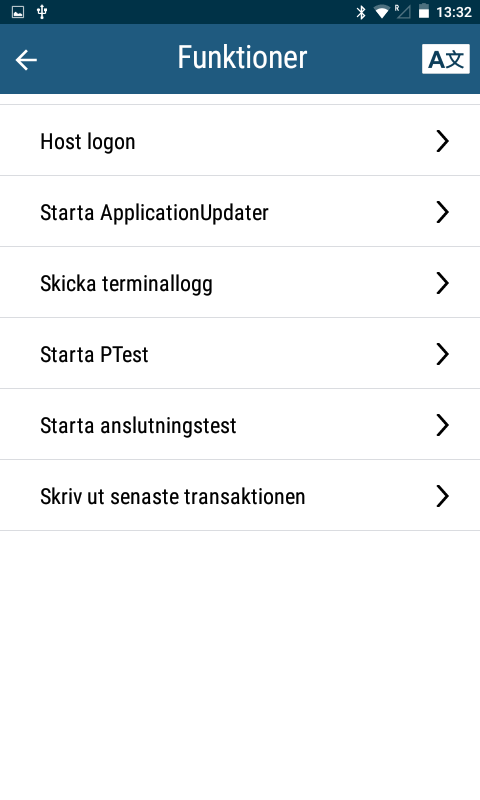Tap the roaming cellular signal icon

pos(402,11)
